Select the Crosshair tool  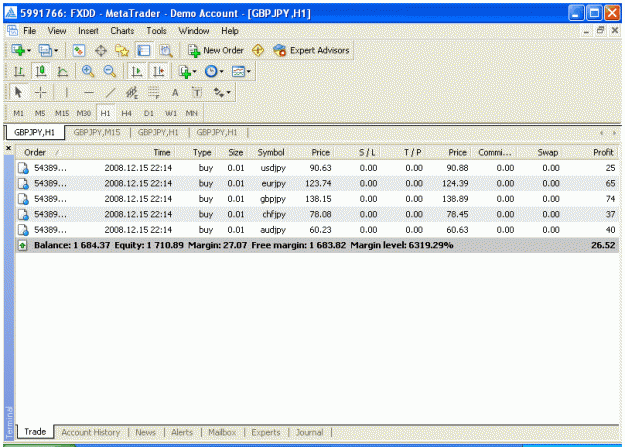40,93
